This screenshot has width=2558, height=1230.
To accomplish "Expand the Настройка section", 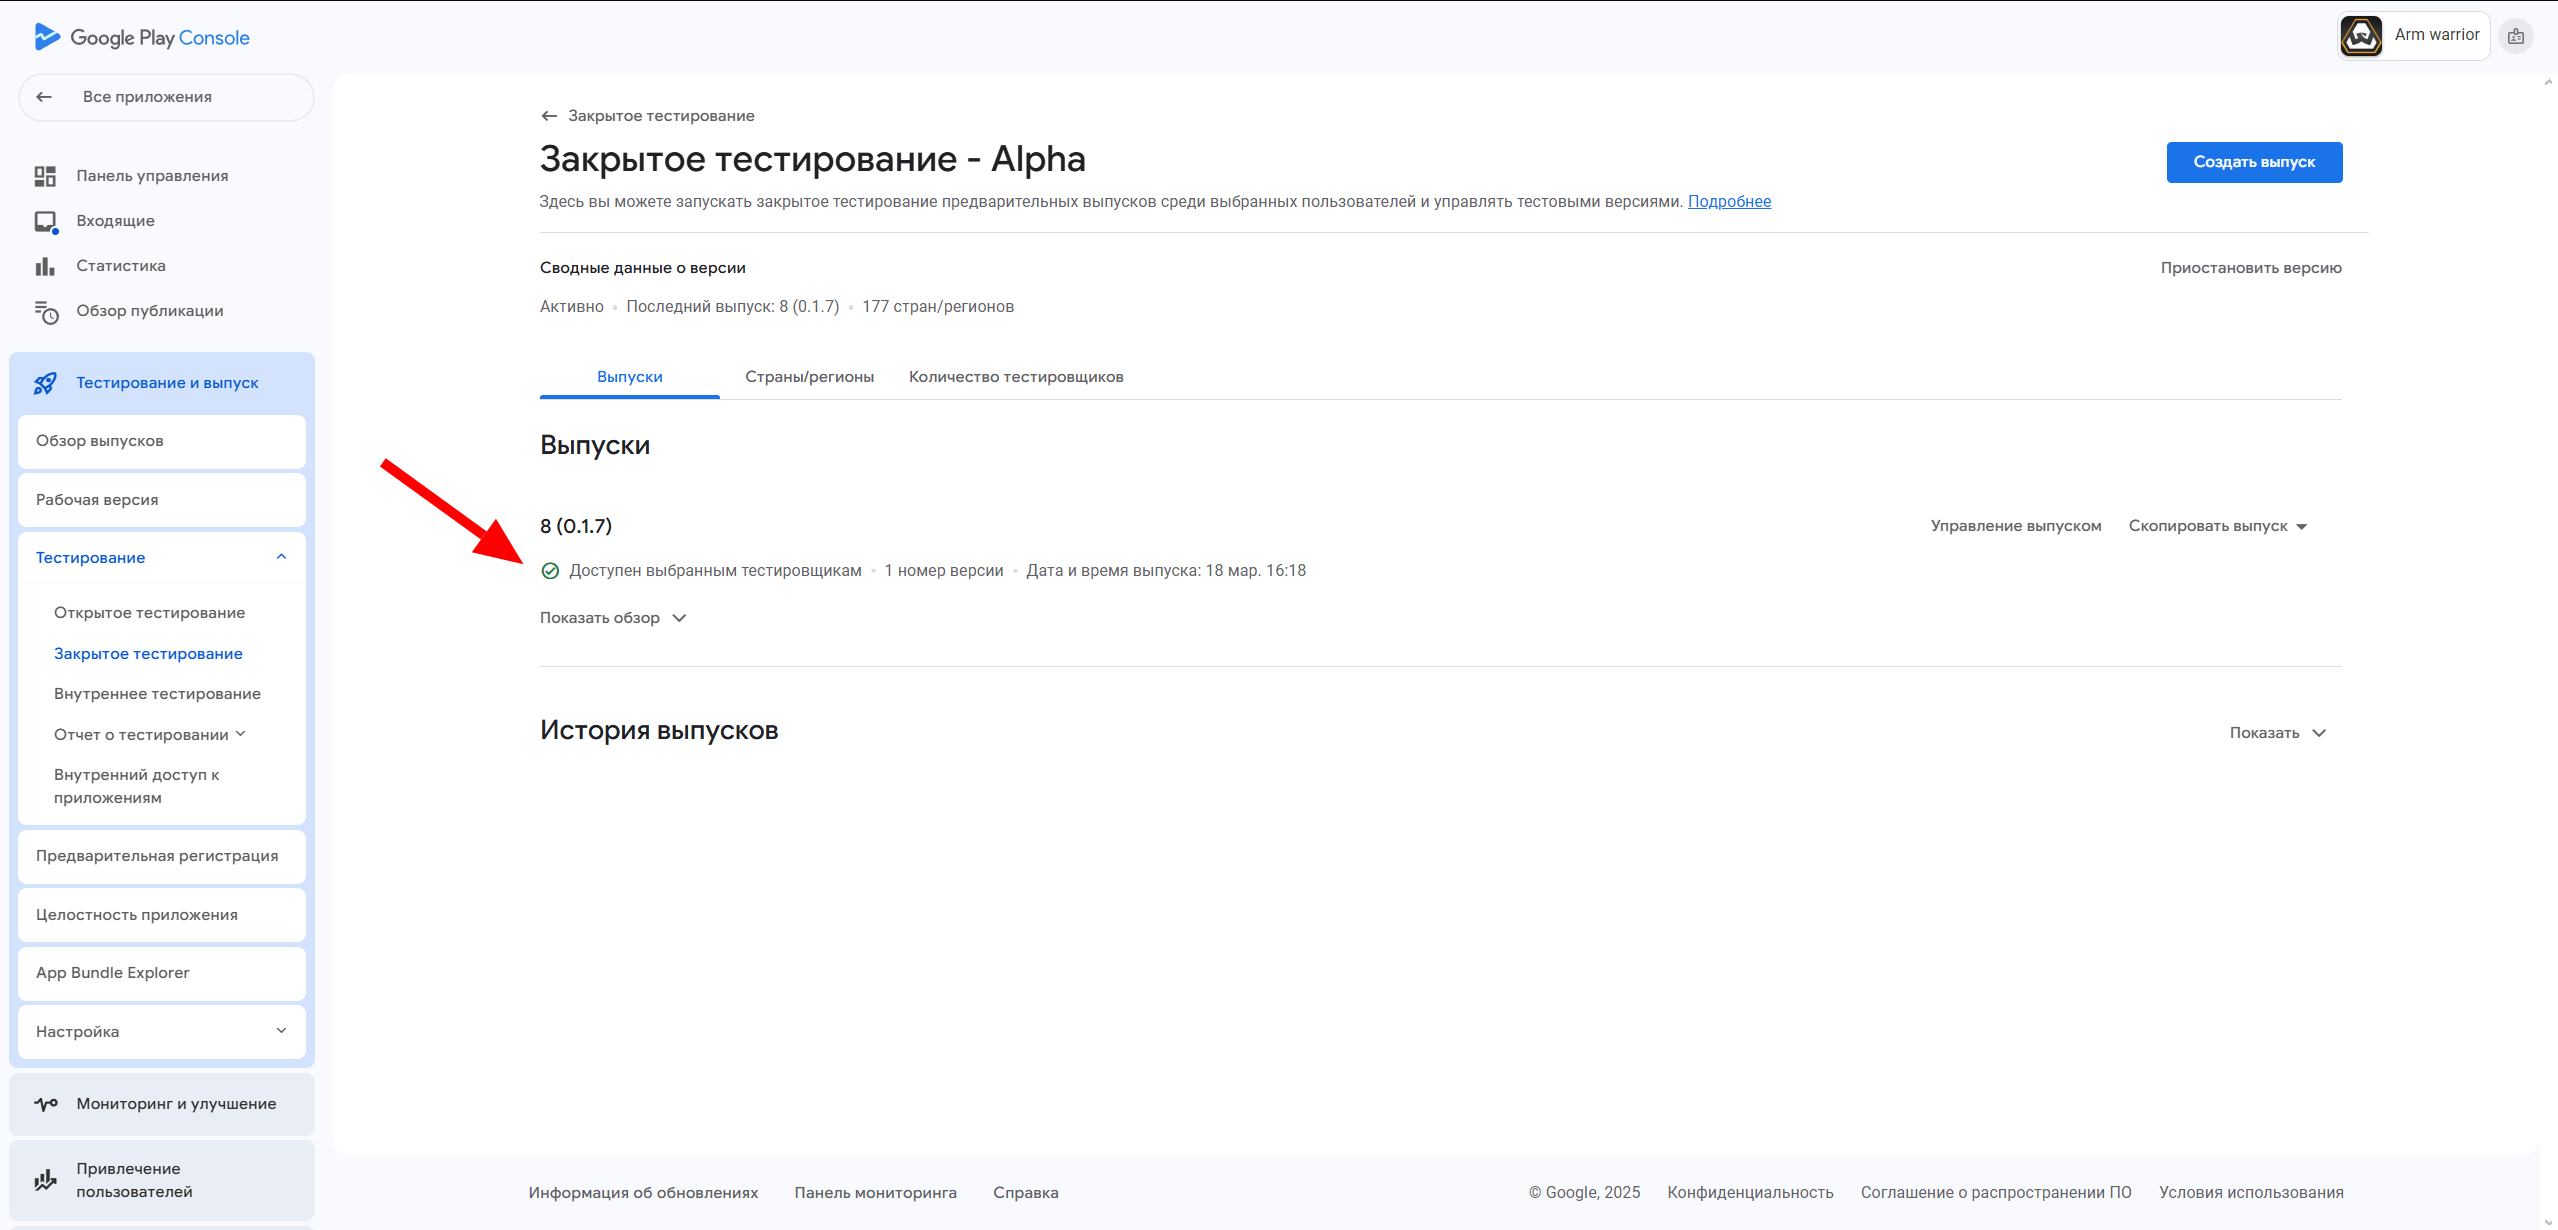I will coord(281,1031).
